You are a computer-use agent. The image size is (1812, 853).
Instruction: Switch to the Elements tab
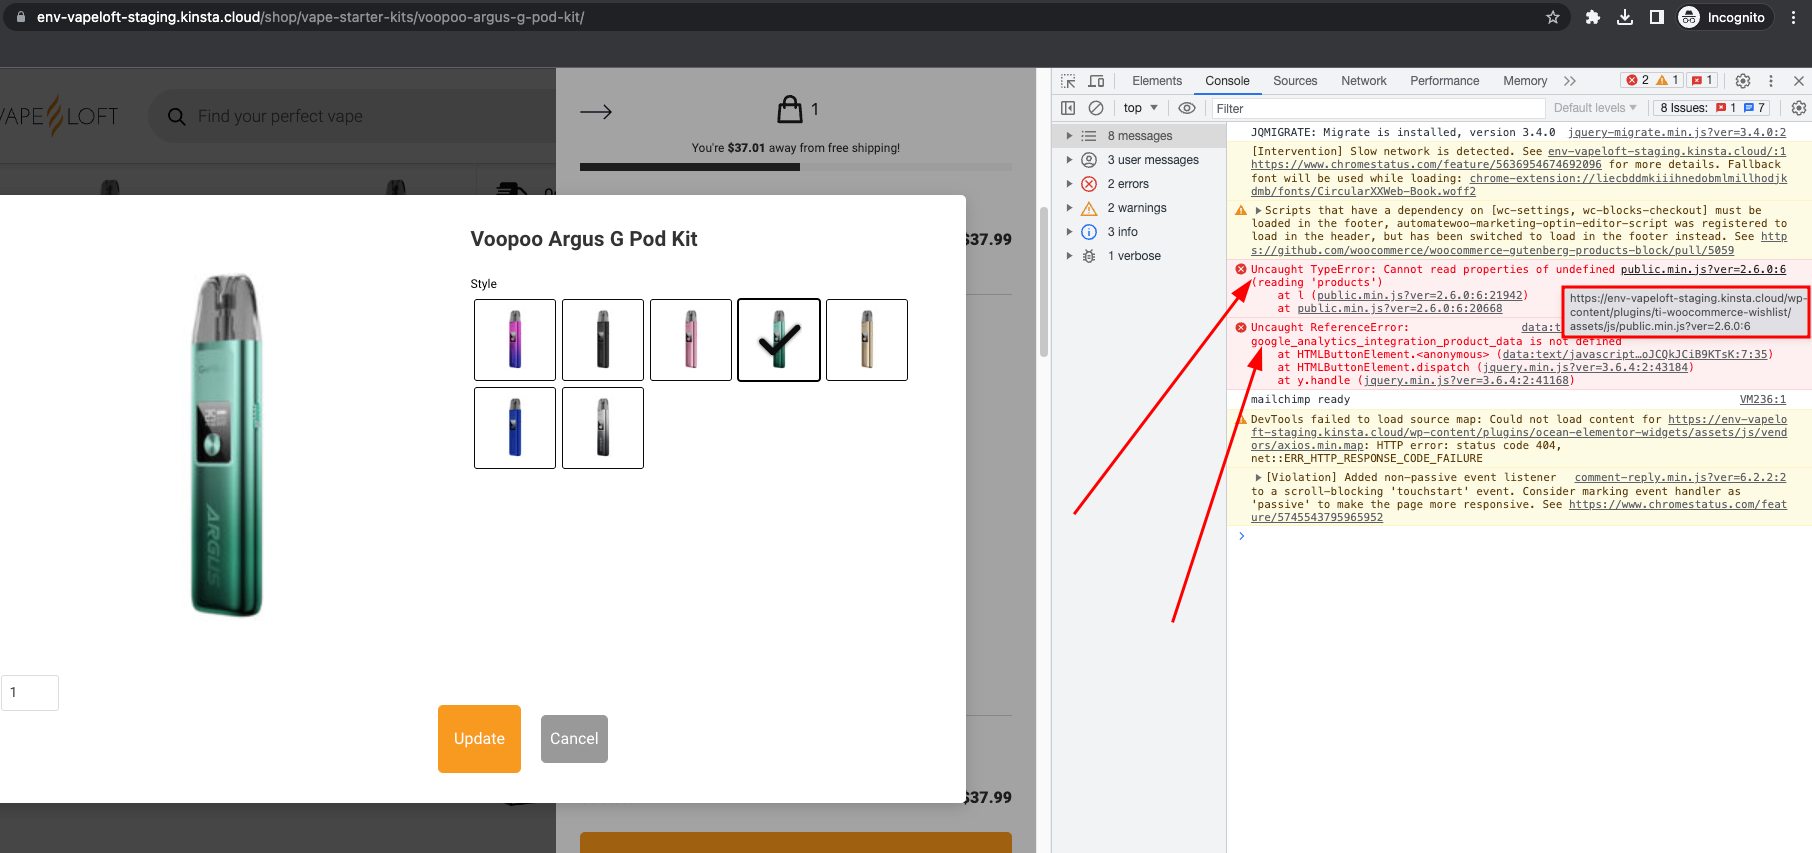tap(1156, 81)
